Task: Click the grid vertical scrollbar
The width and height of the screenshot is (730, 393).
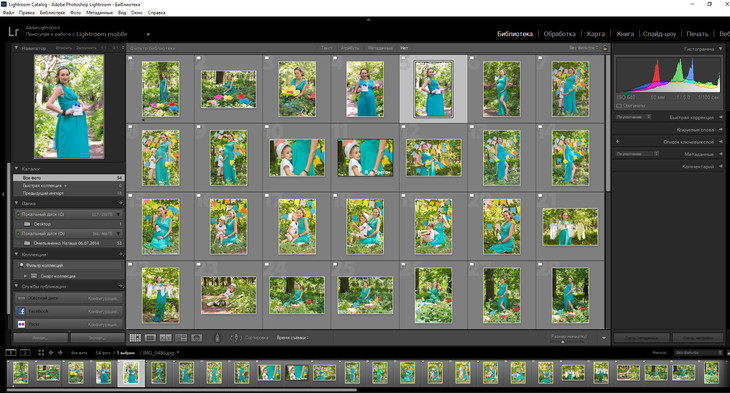Action: pos(607,122)
